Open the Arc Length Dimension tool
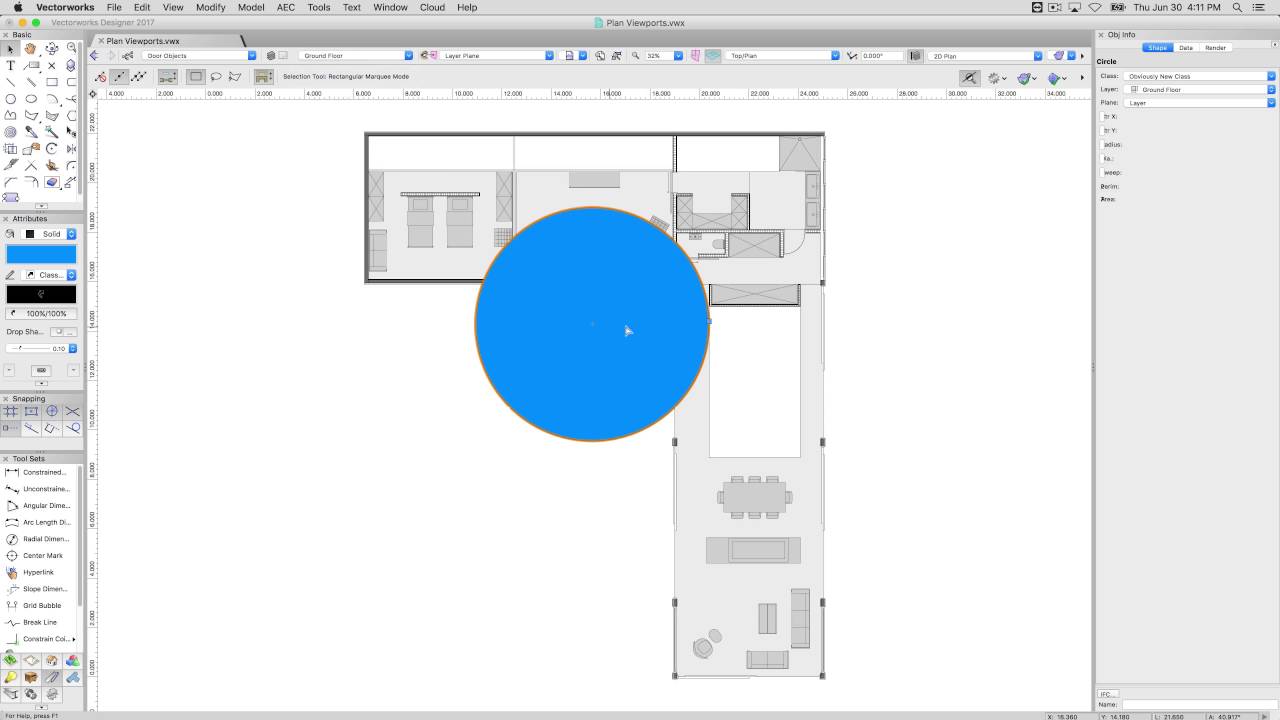Image resolution: width=1280 pixels, height=720 pixels. pos(37,522)
